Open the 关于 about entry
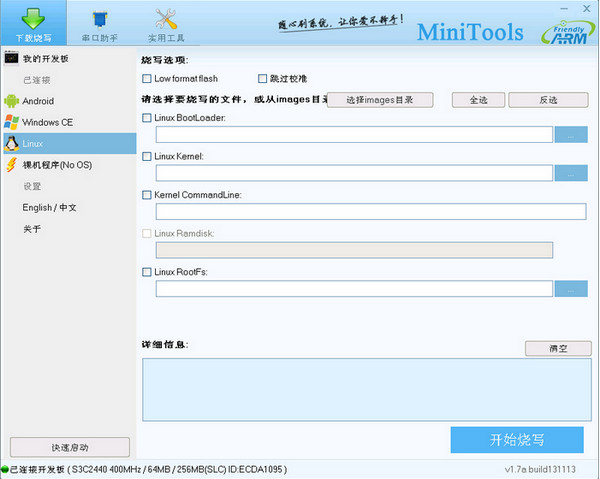The width and height of the screenshot is (600, 479). coord(32,229)
